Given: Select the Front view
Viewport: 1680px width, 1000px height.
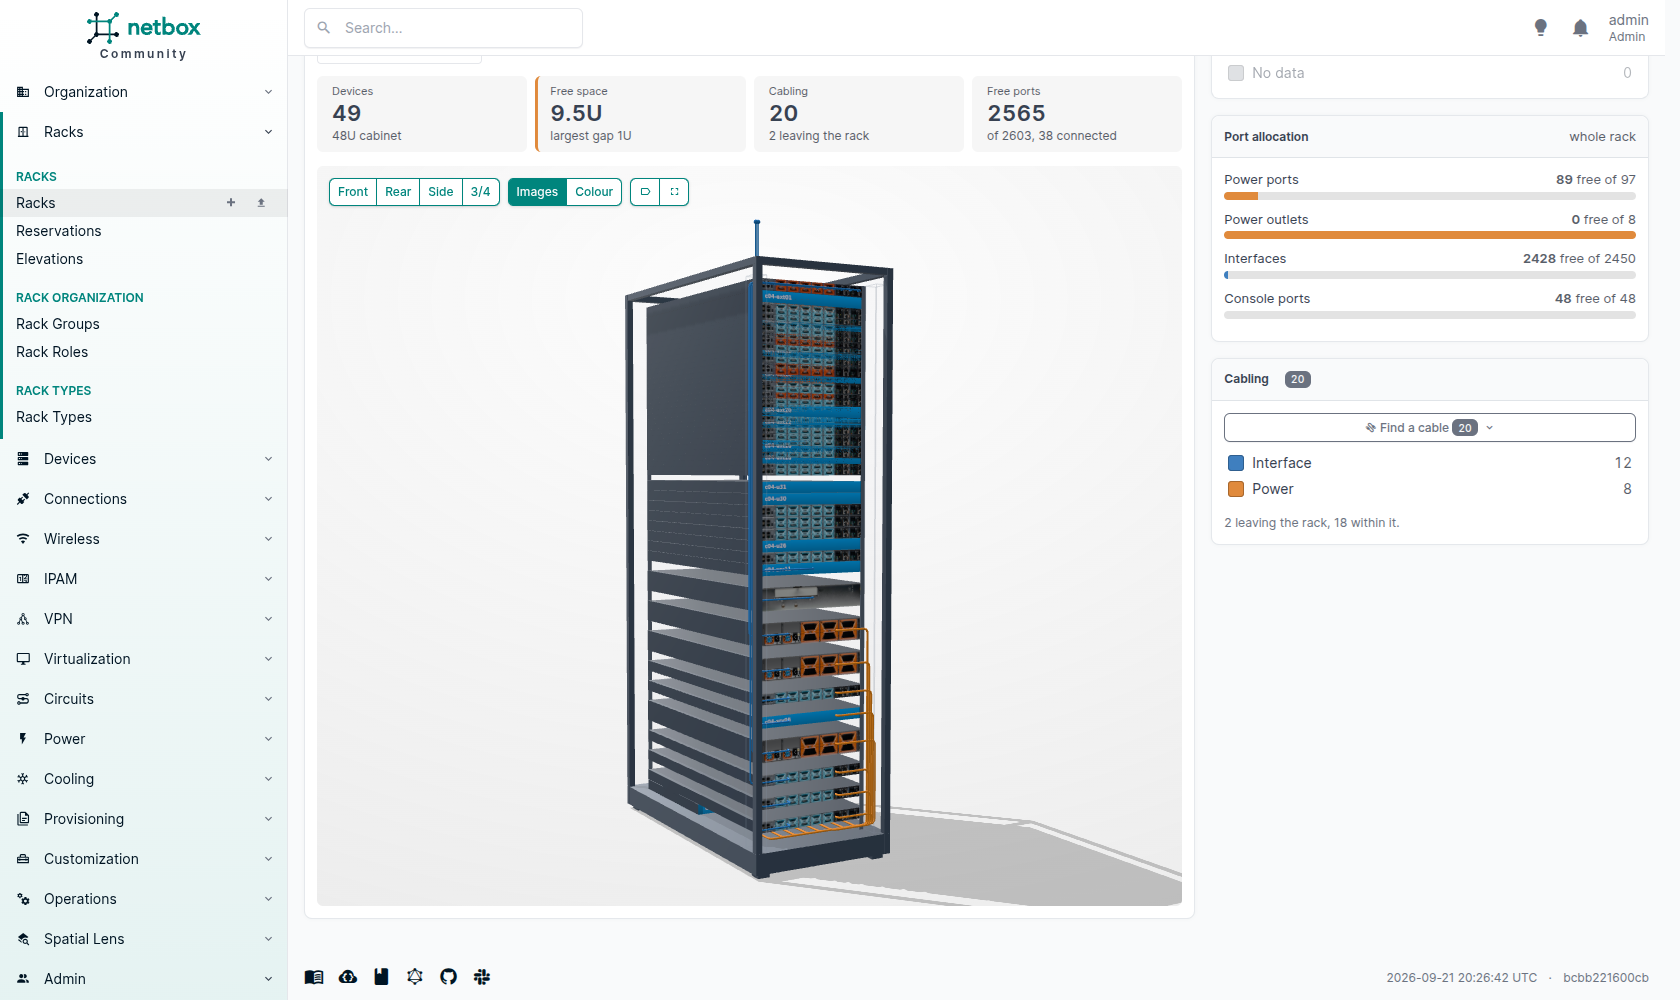Looking at the screenshot, I should click(x=353, y=192).
